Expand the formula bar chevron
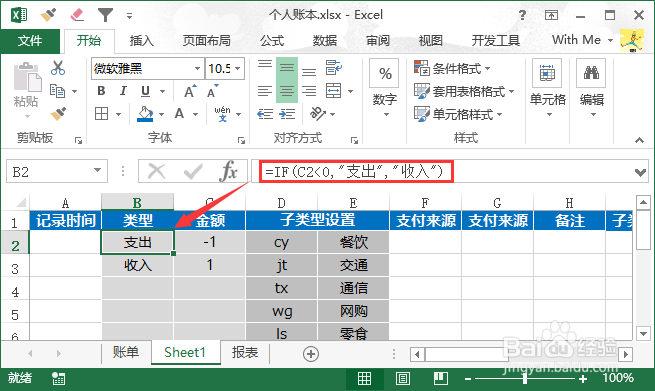Image resolution: width=655 pixels, height=391 pixels. click(640, 172)
